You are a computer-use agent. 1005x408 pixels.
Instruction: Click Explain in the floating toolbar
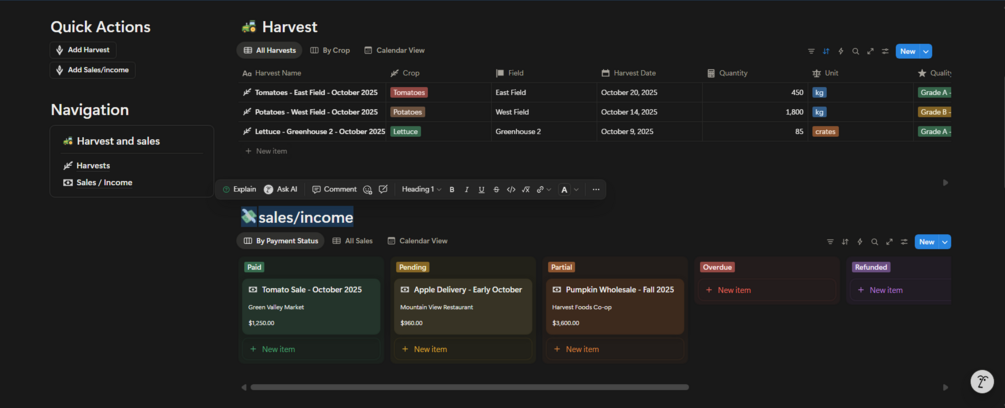[x=239, y=190]
